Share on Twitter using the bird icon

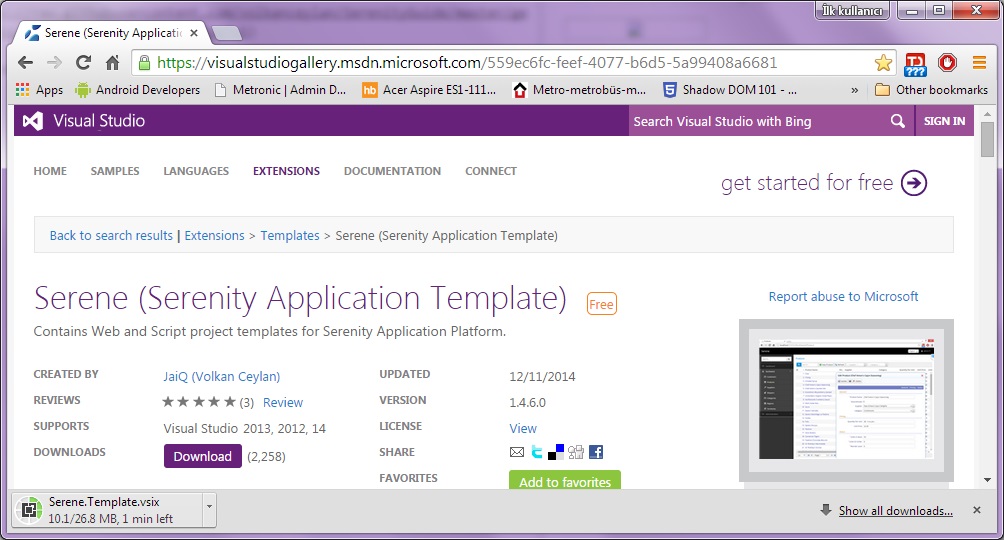click(x=537, y=452)
